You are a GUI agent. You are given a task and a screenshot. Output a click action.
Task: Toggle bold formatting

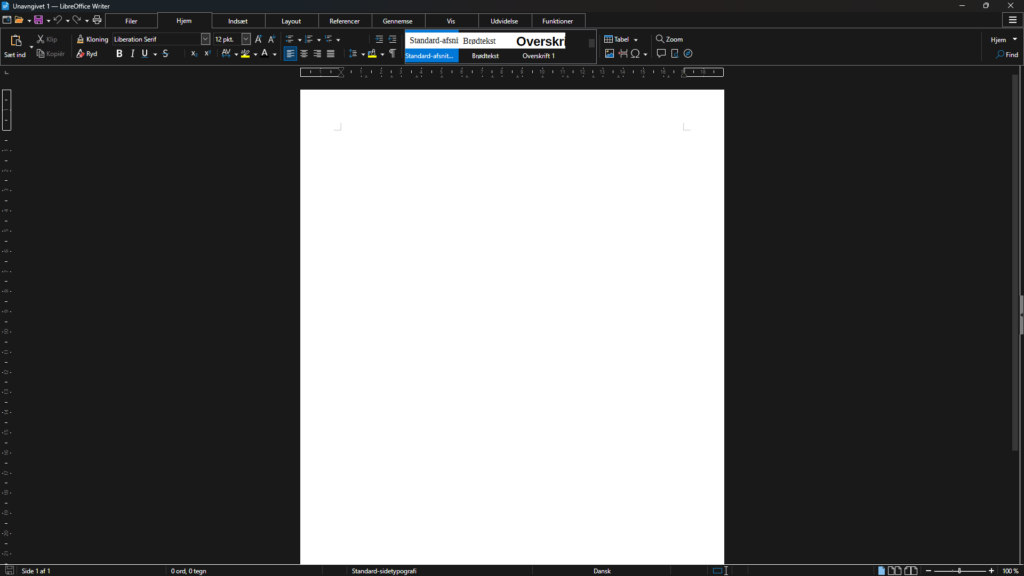119,54
